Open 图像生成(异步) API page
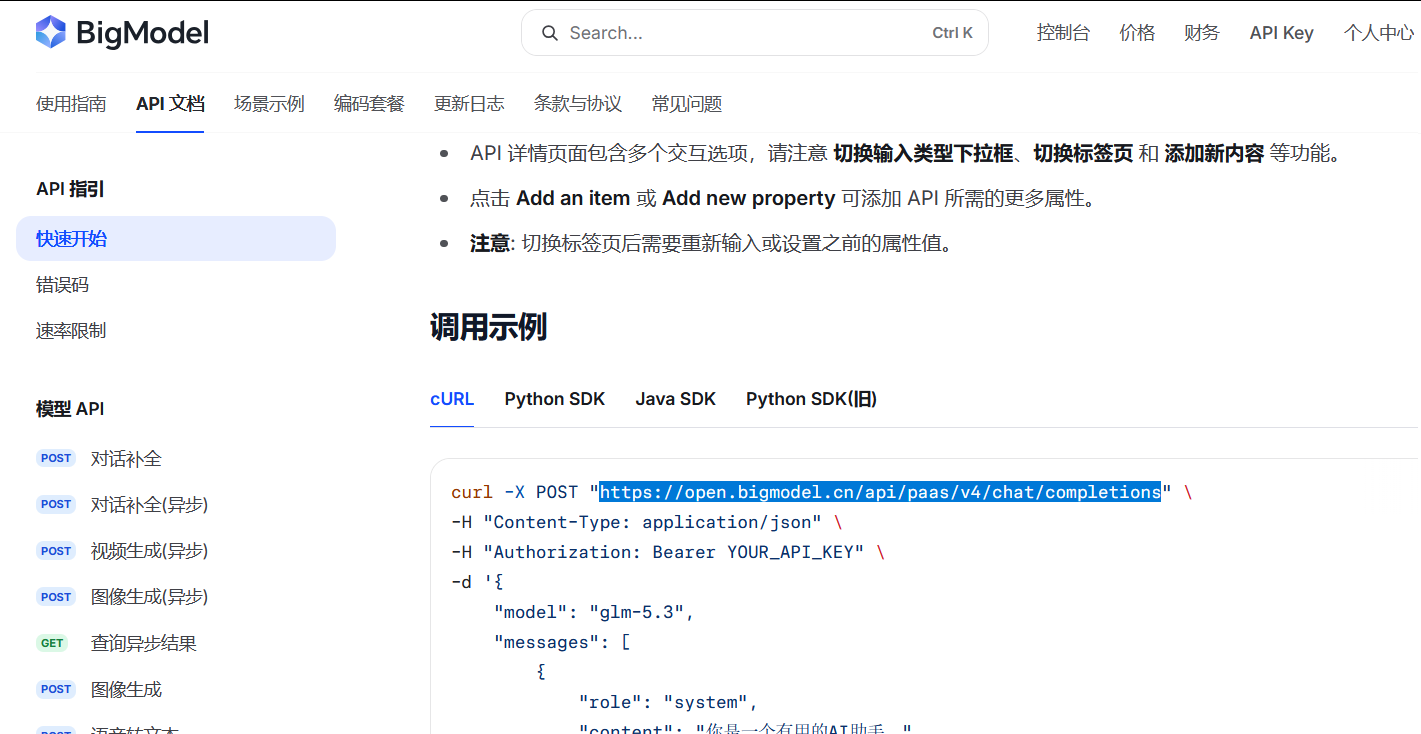The image size is (1421, 734). (150, 597)
